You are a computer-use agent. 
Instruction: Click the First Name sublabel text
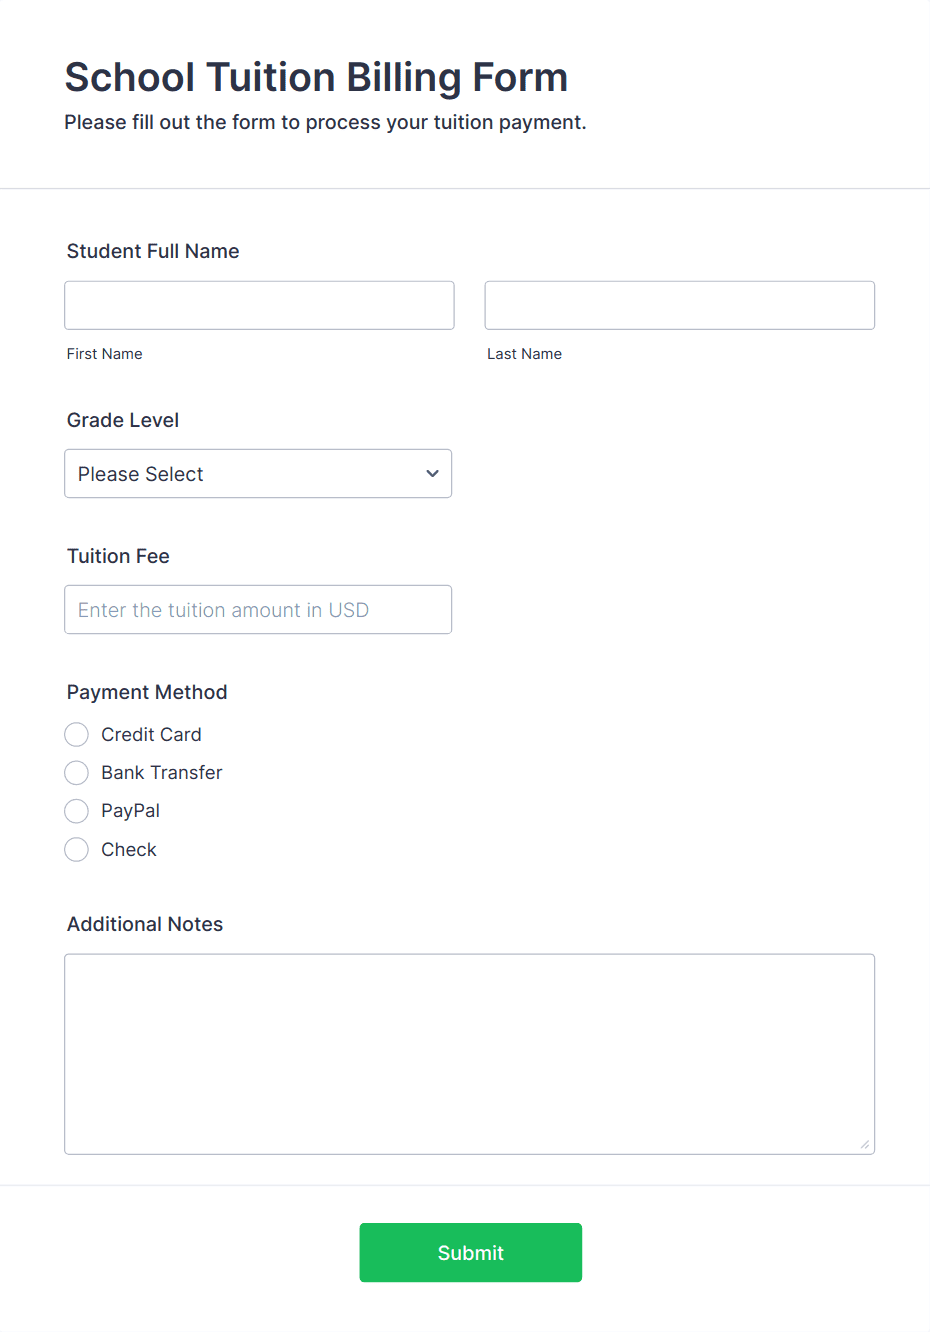(104, 353)
